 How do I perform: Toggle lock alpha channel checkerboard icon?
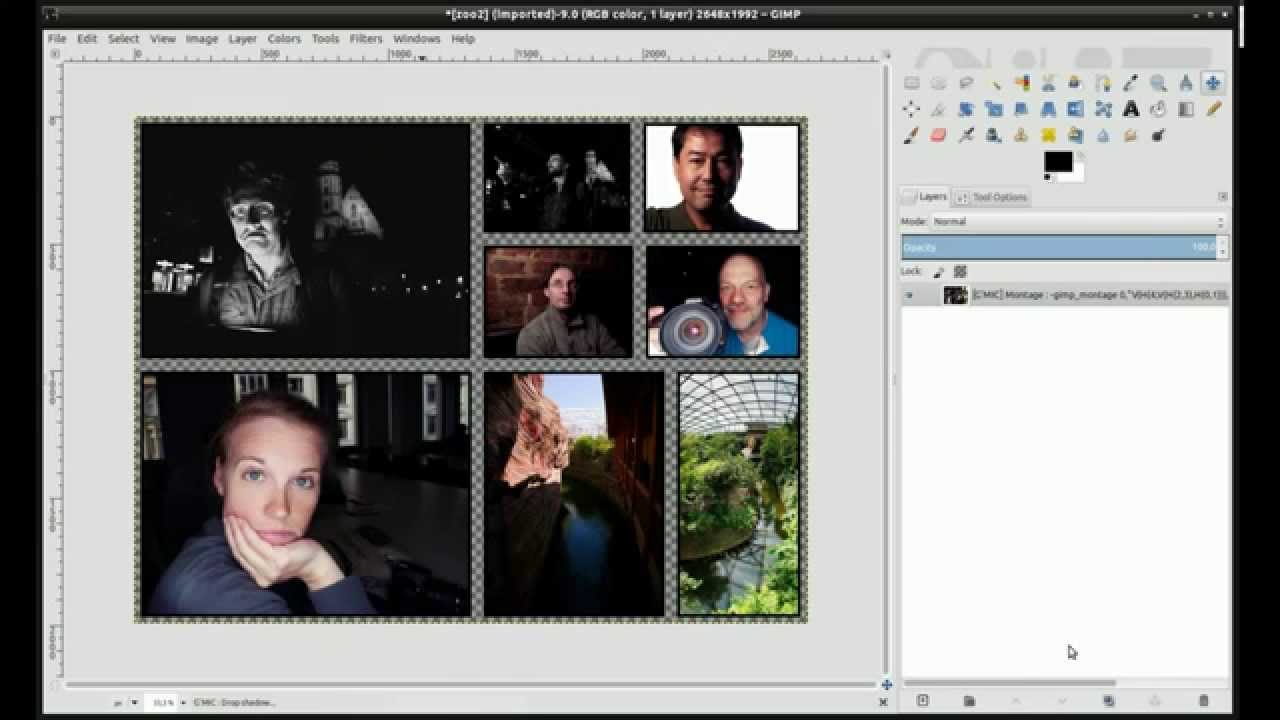(961, 271)
